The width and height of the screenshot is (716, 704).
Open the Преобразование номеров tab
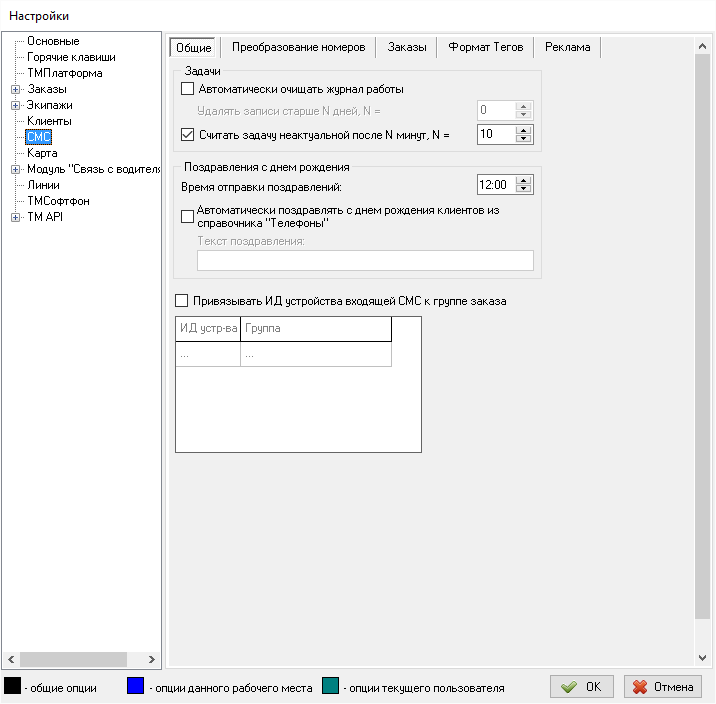tap(297, 47)
